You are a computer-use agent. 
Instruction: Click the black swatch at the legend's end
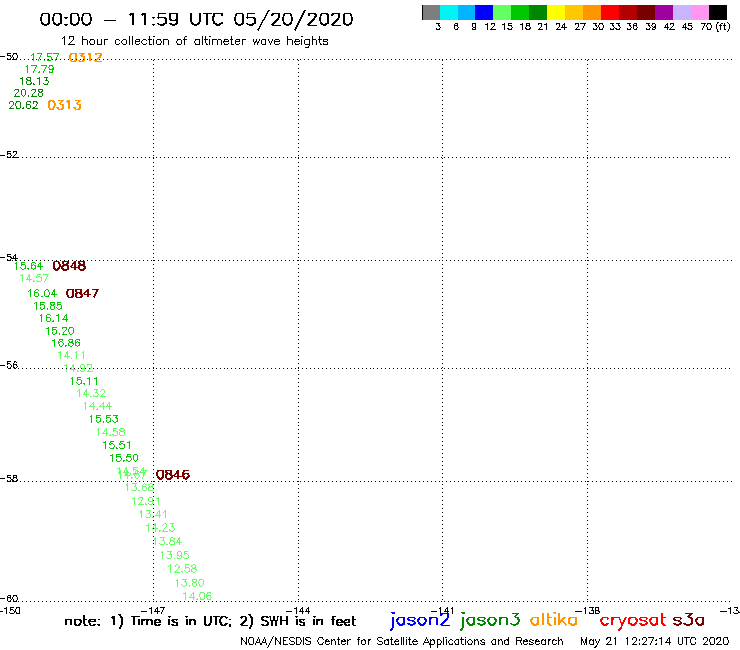point(718,12)
